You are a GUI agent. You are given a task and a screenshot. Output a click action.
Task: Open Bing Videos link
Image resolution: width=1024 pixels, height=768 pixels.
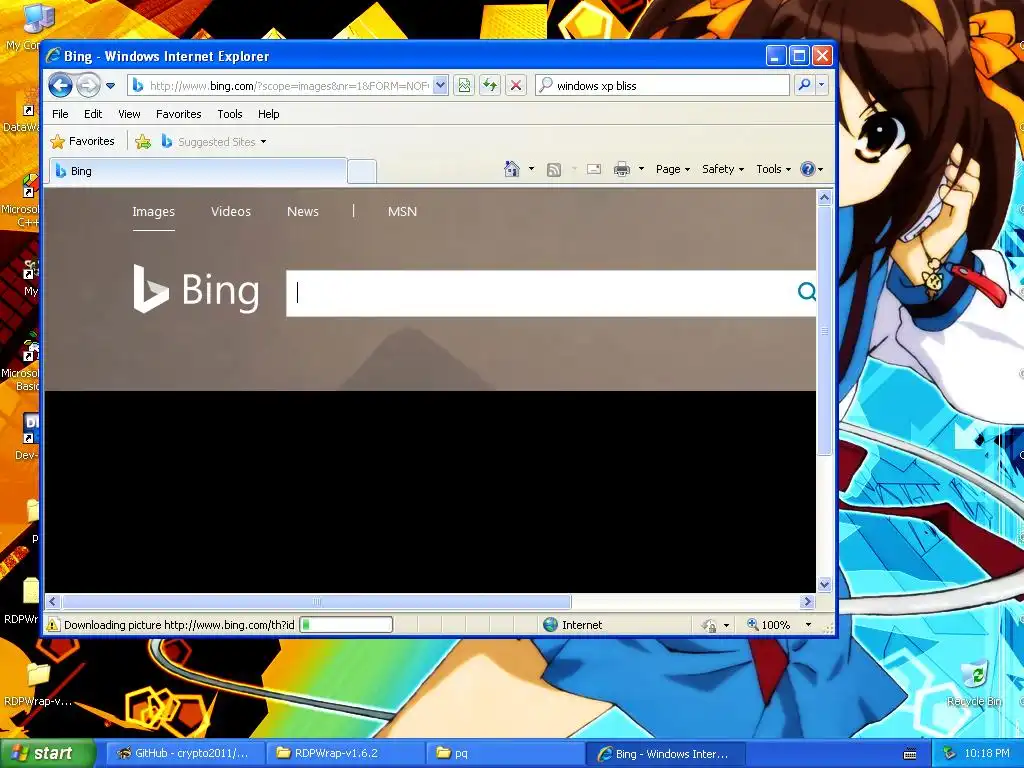(231, 212)
